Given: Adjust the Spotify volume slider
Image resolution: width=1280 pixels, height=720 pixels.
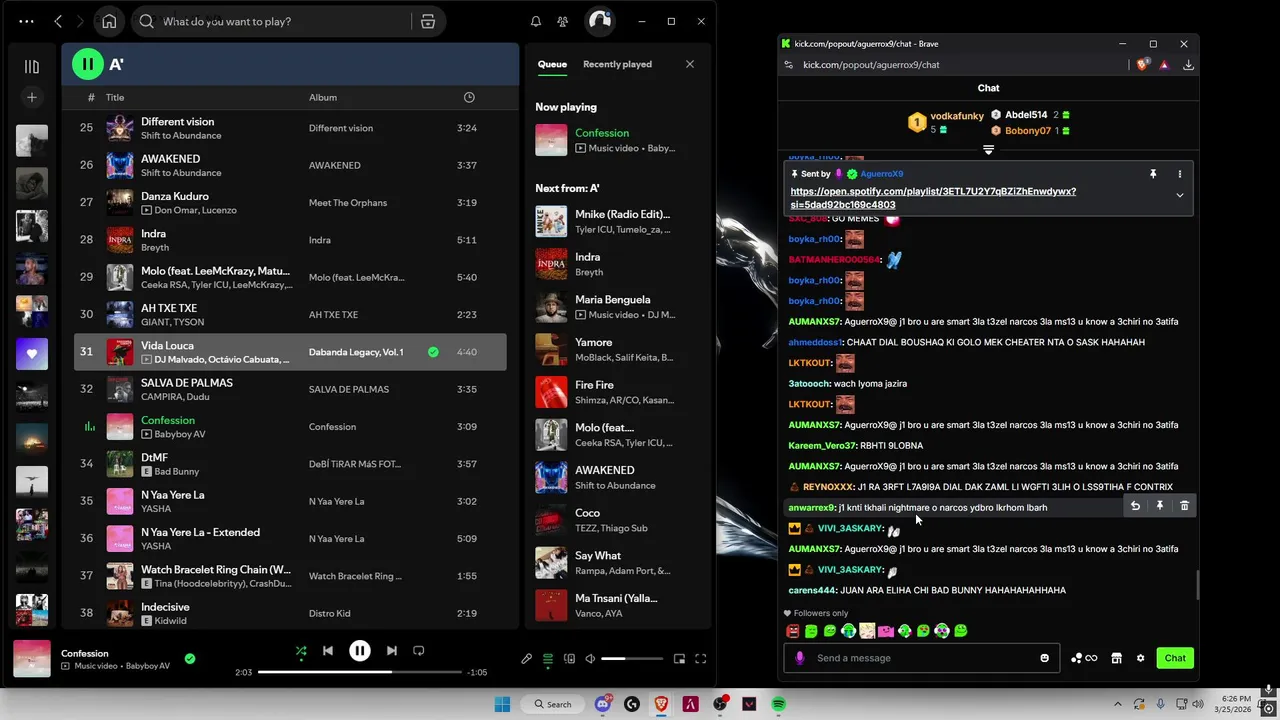Looking at the screenshot, I should click(x=631, y=659).
